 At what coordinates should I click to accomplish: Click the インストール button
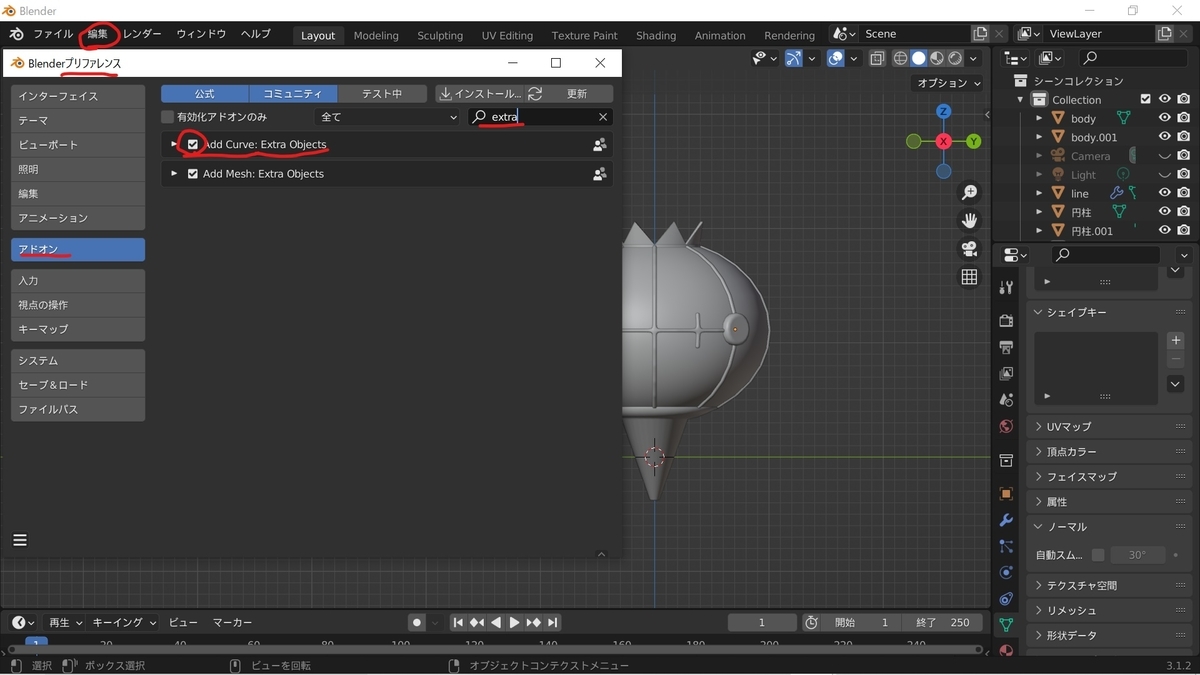(x=480, y=93)
